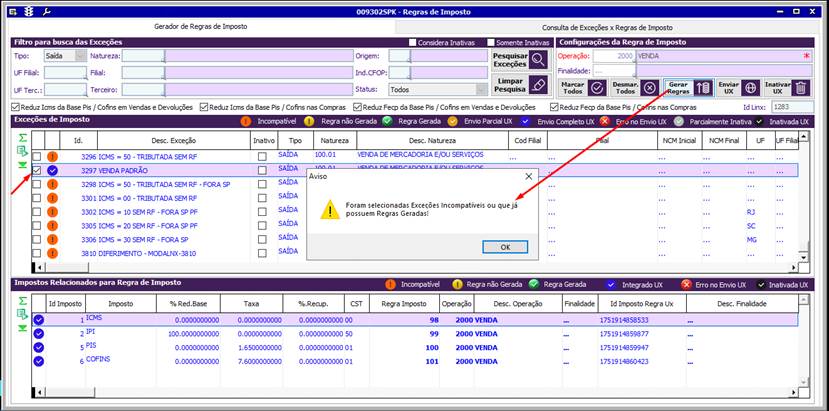Click orange status icon of row 3810
The width and height of the screenshot is (829, 411).
tap(52, 253)
